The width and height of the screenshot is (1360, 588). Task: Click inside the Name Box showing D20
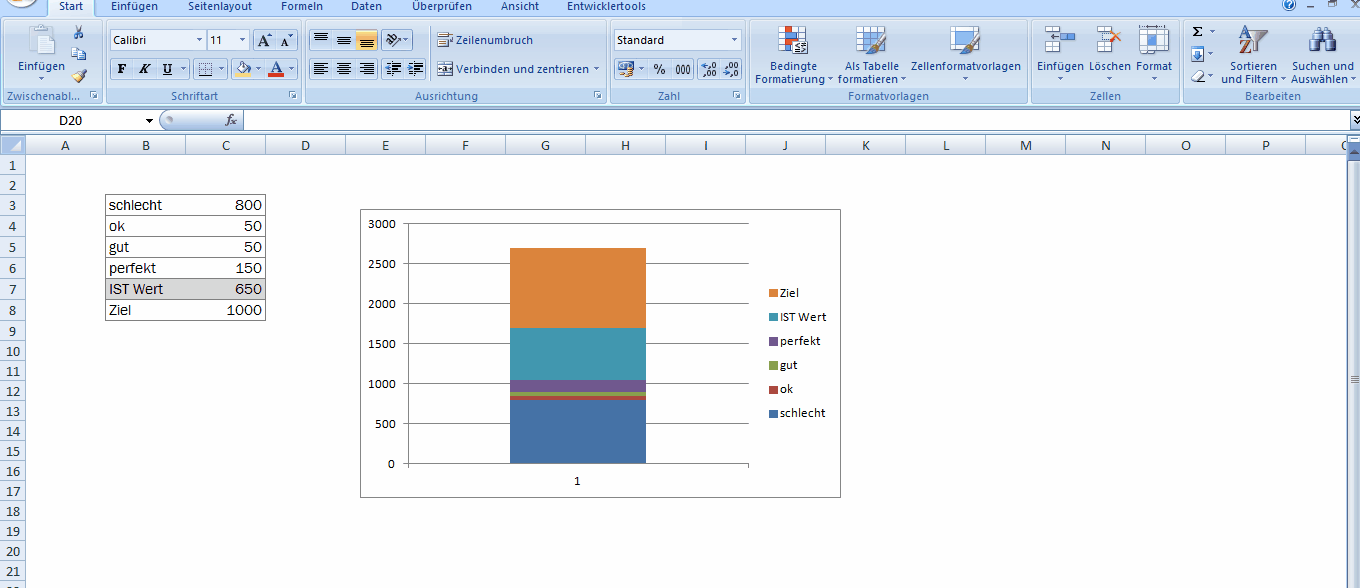click(x=70, y=120)
